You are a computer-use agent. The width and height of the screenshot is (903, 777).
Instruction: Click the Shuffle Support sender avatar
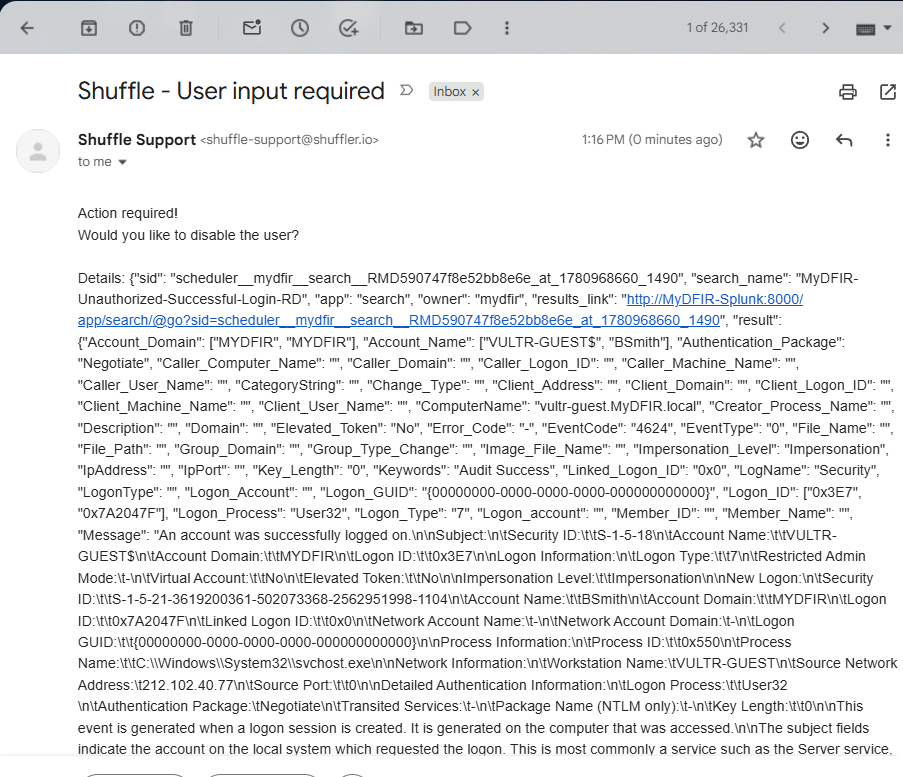(38, 151)
